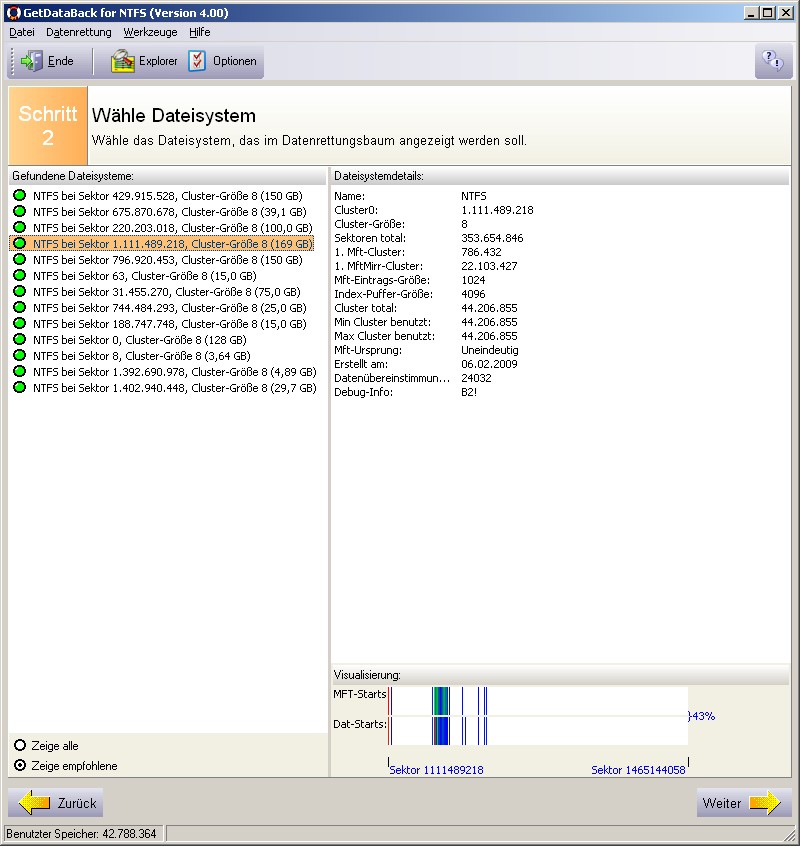Select NTFS at Sektor 1.402.940.448 (29,7 GB)

pos(174,388)
